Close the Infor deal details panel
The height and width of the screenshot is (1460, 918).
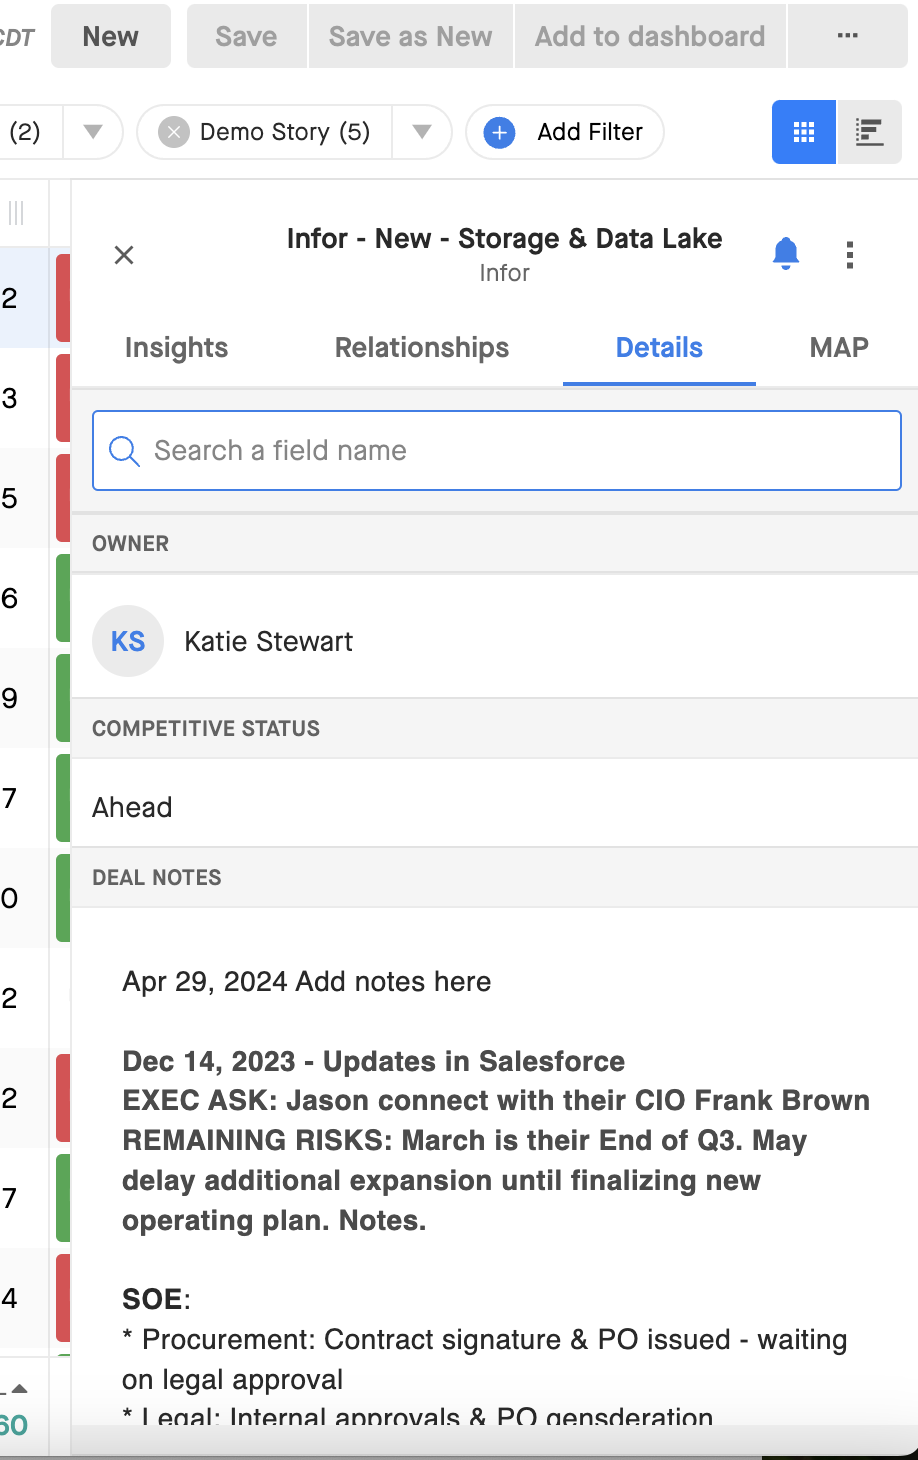123,255
